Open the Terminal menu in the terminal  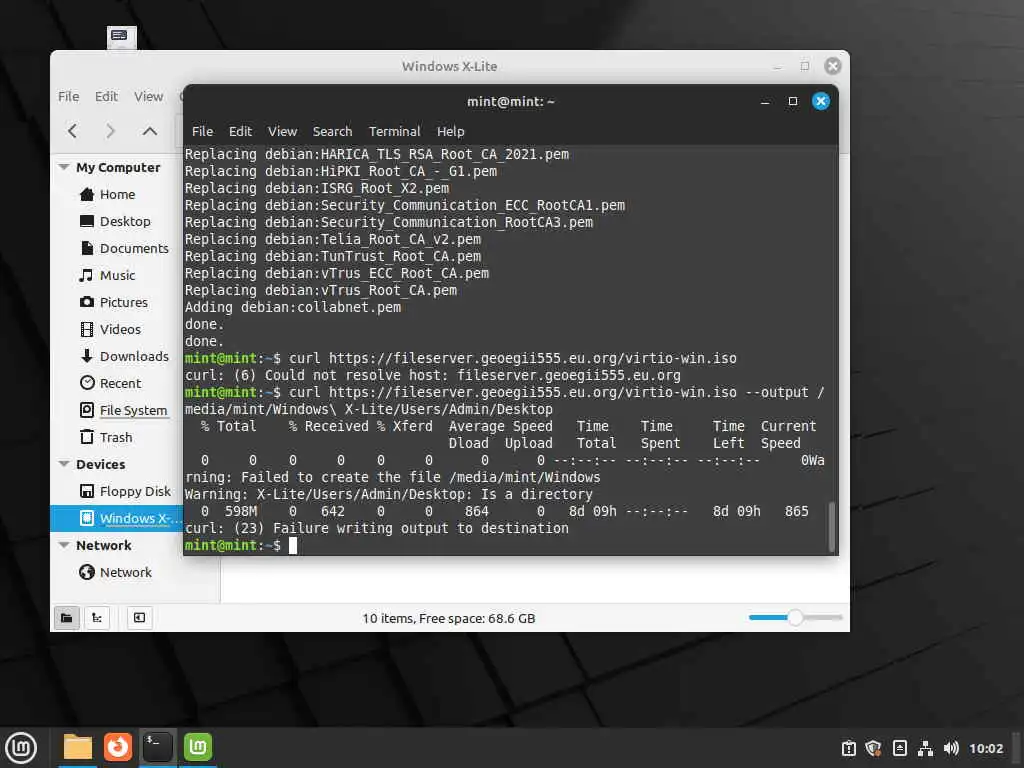[394, 131]
